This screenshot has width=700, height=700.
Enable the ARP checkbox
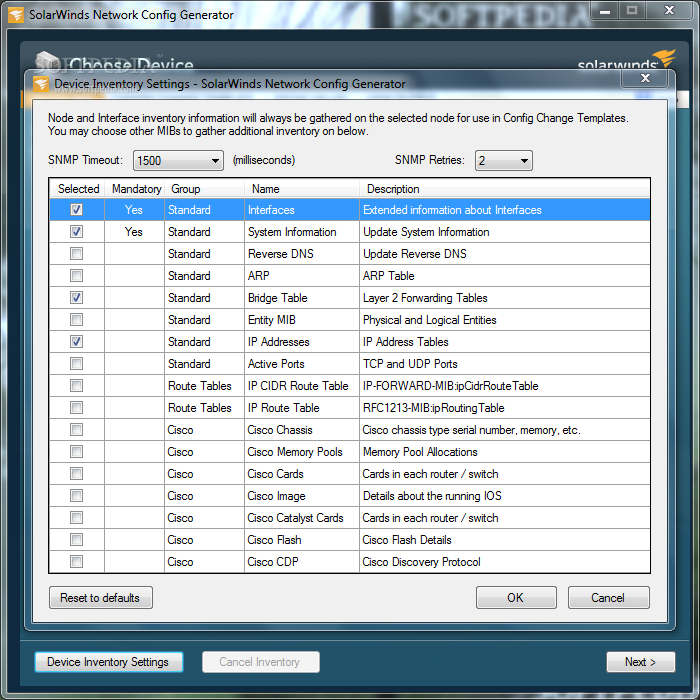click(x=76, y=275)
